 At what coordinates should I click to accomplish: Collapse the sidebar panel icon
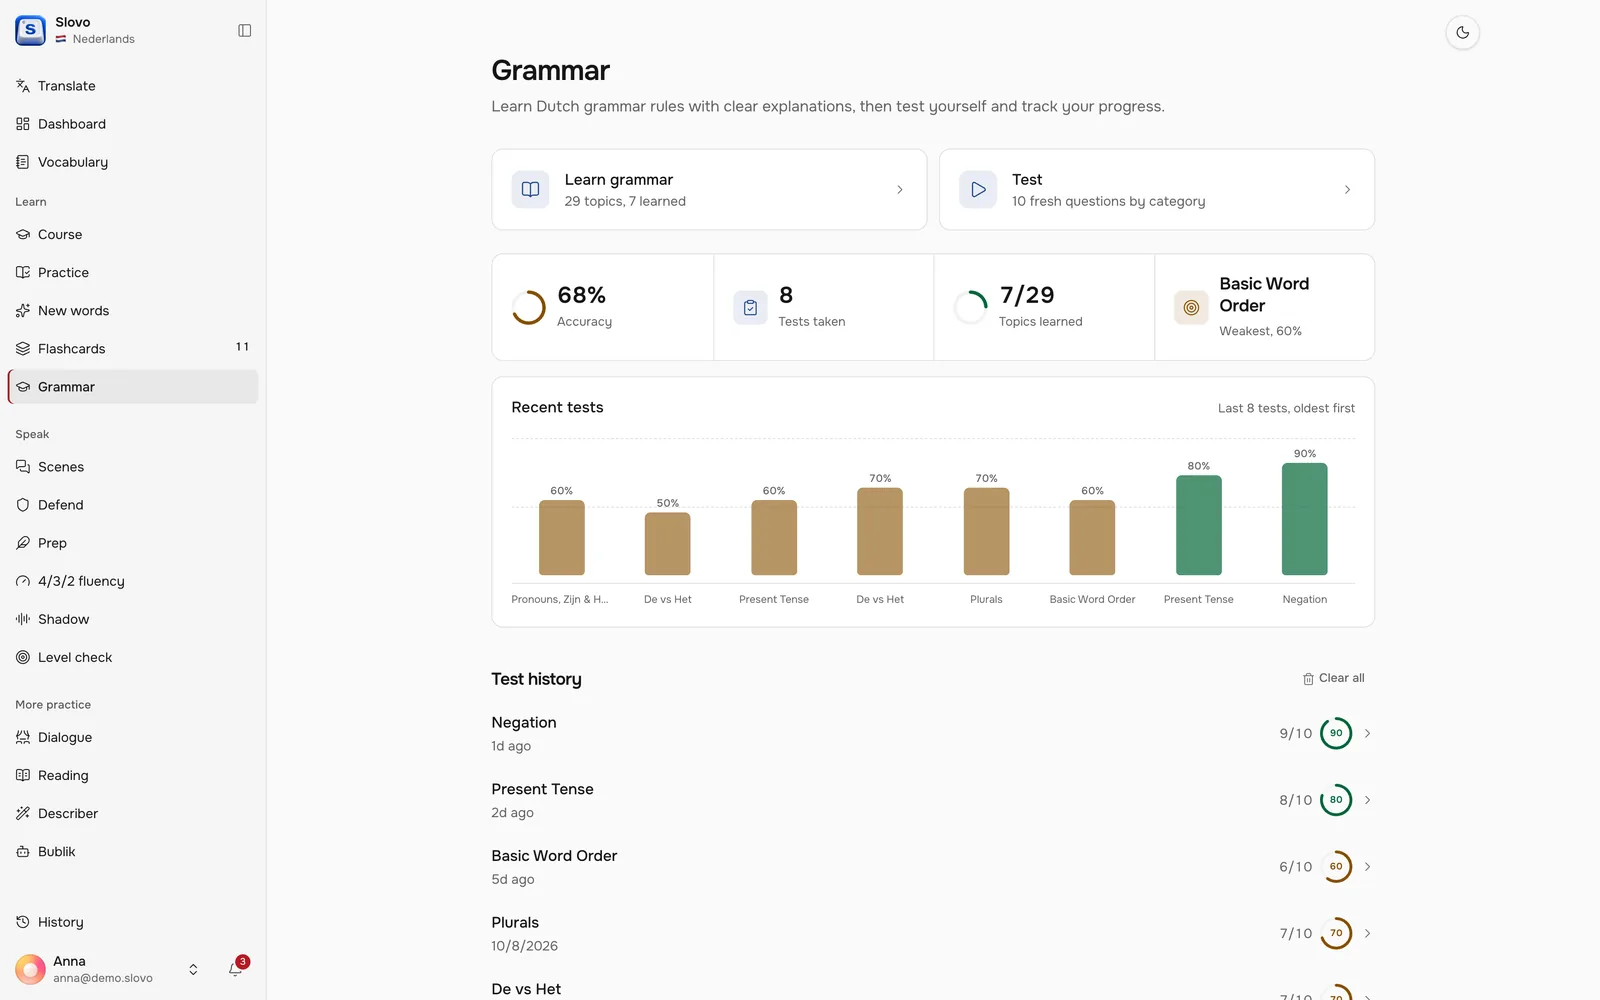coord(245,31)
